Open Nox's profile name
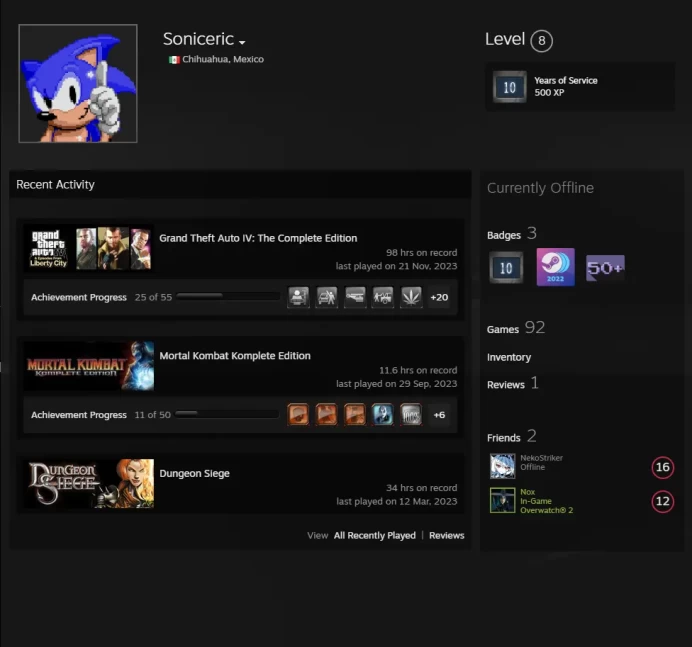692x647 pixels. click(527, 492)
